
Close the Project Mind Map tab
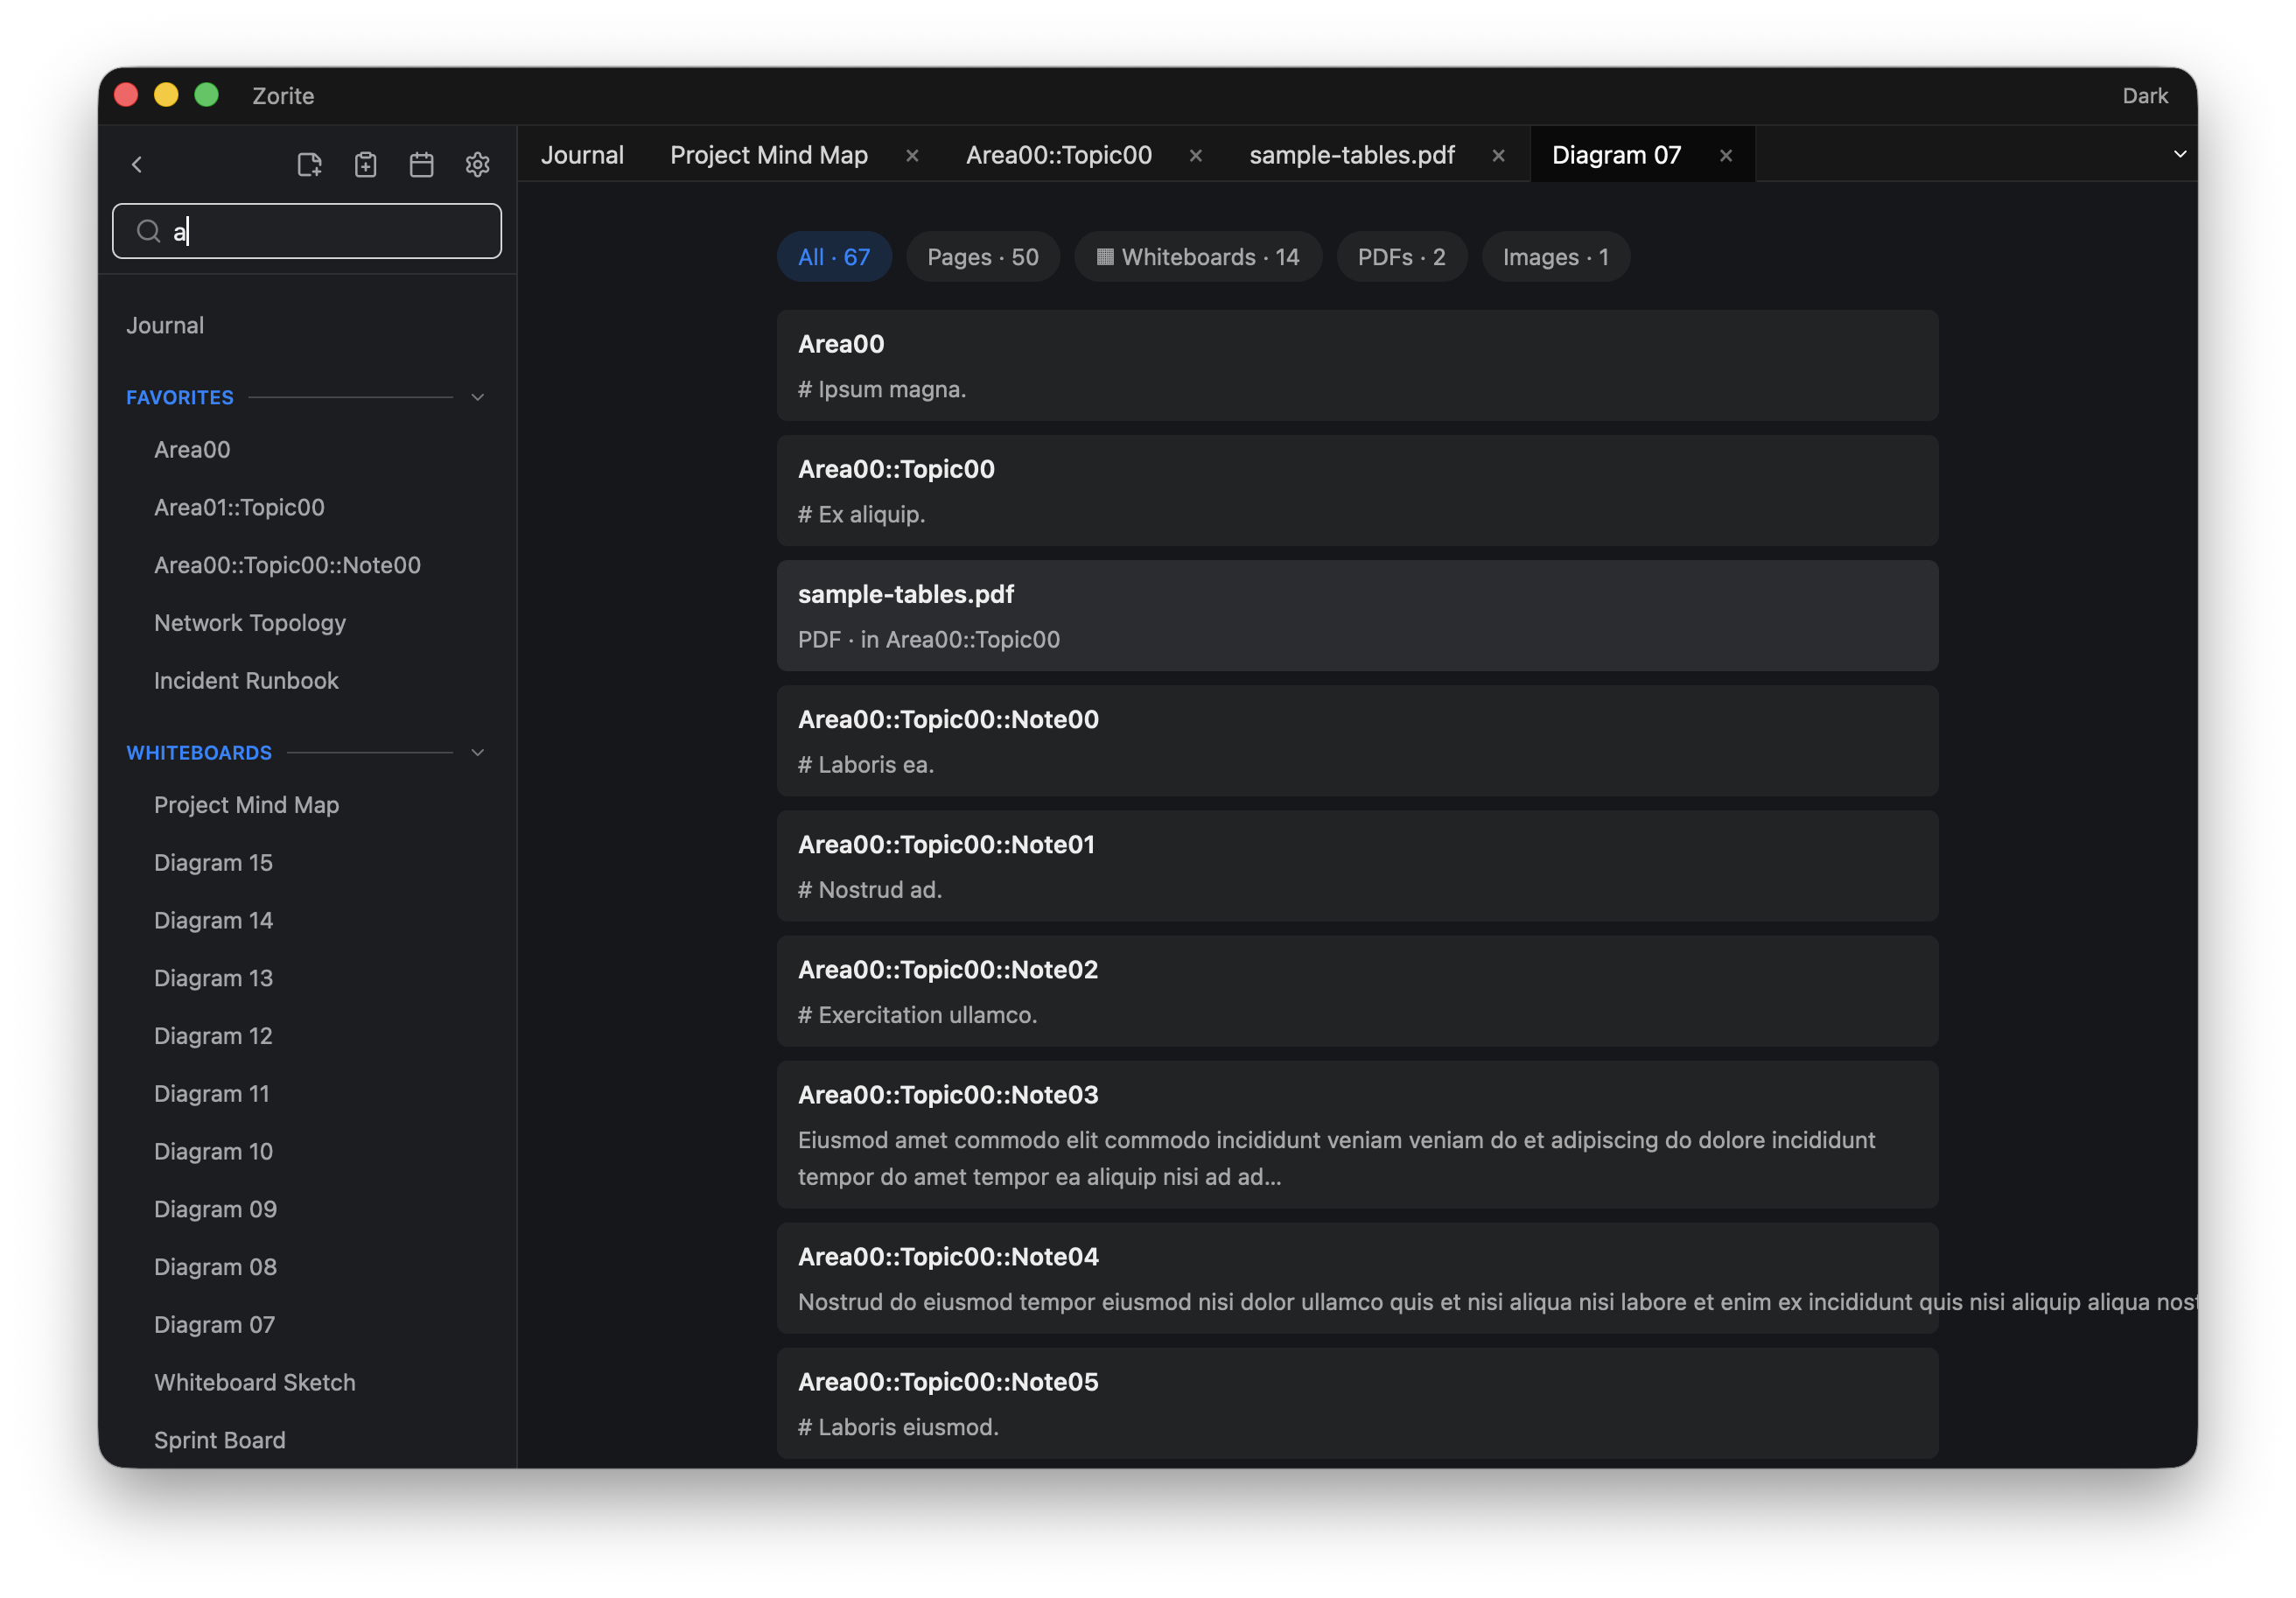911,155
